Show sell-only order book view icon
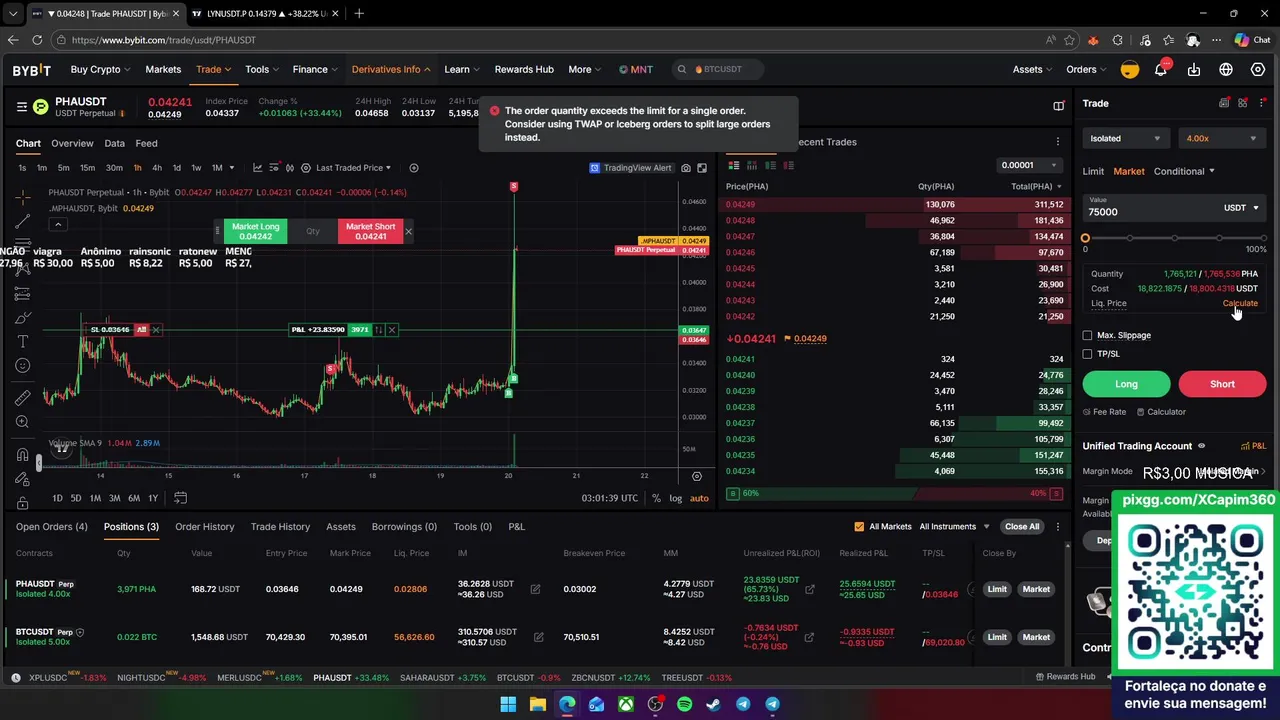This screenshot has width=1280, height=720. coord(789,165)
